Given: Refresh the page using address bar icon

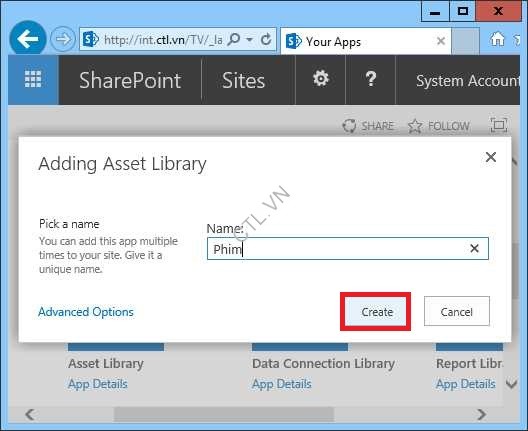Looking at the screenshot, I should pyautogui.click(x=266, y=40).
